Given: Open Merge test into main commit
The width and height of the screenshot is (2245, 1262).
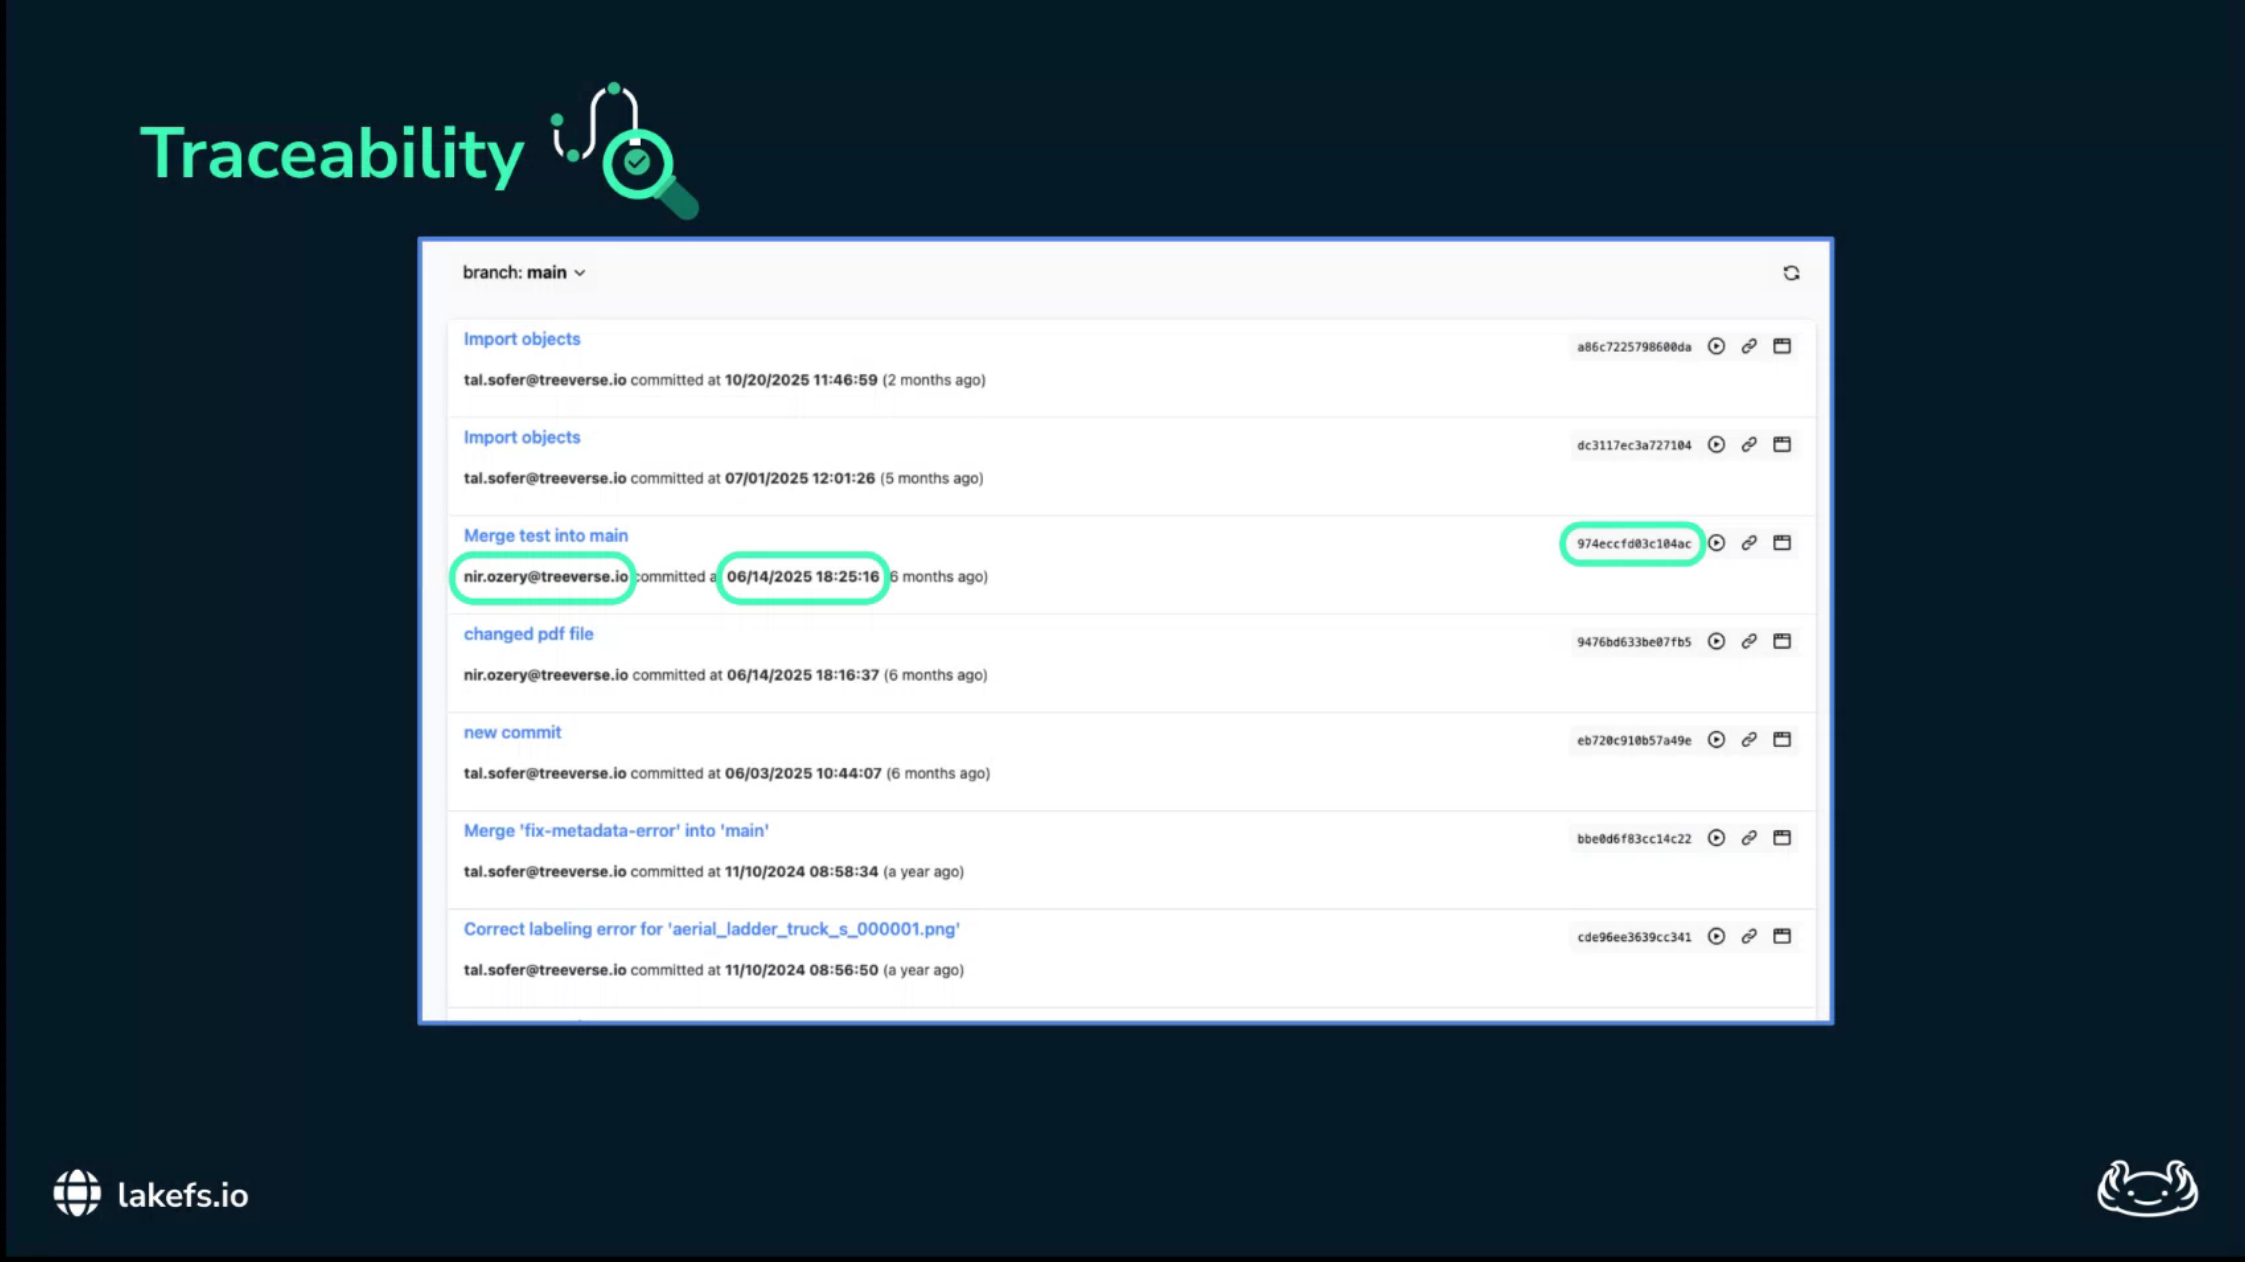Looking at the screenshot, I should (545, 535).
